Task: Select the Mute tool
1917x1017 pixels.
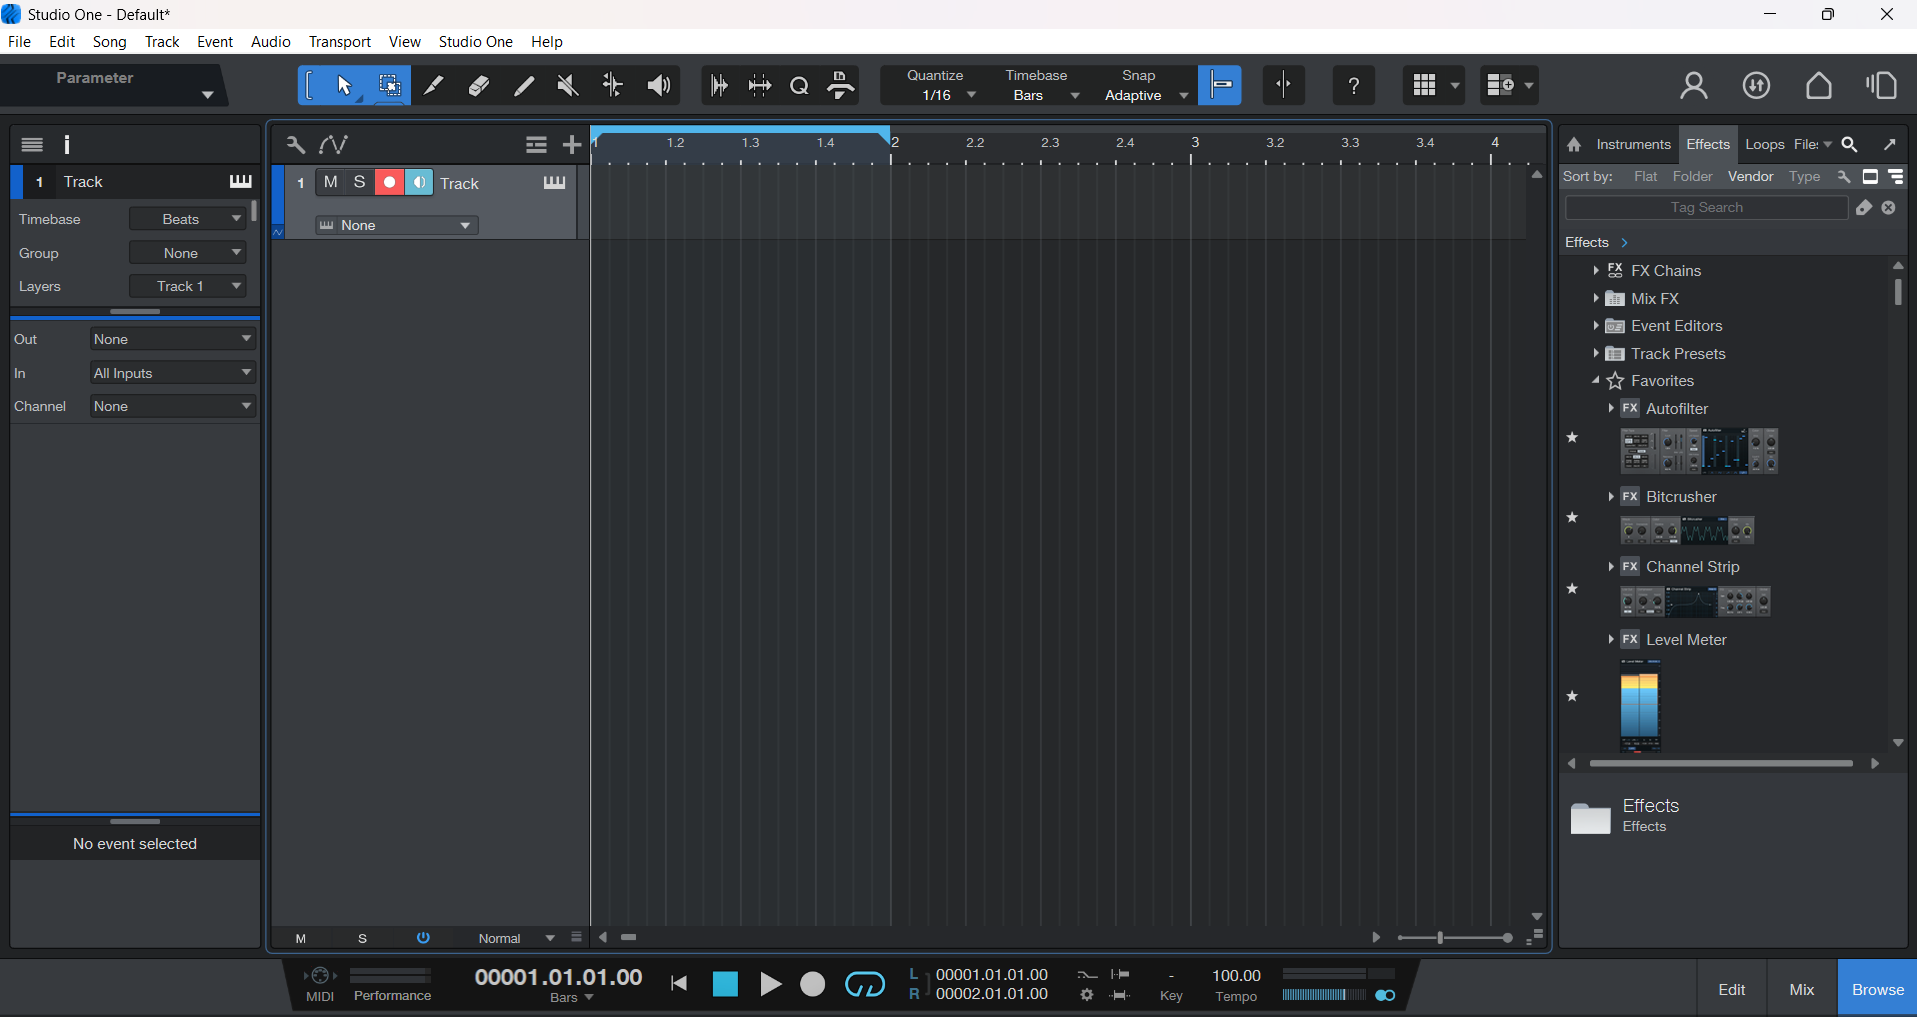Action: click(x=568, y=86)
